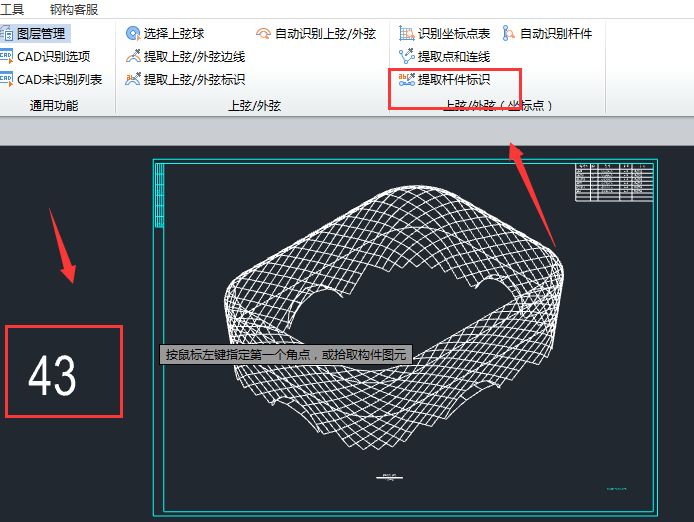Click the CAD未识别列表 icon
Screen dimensions: 694x522
point(7,79)
